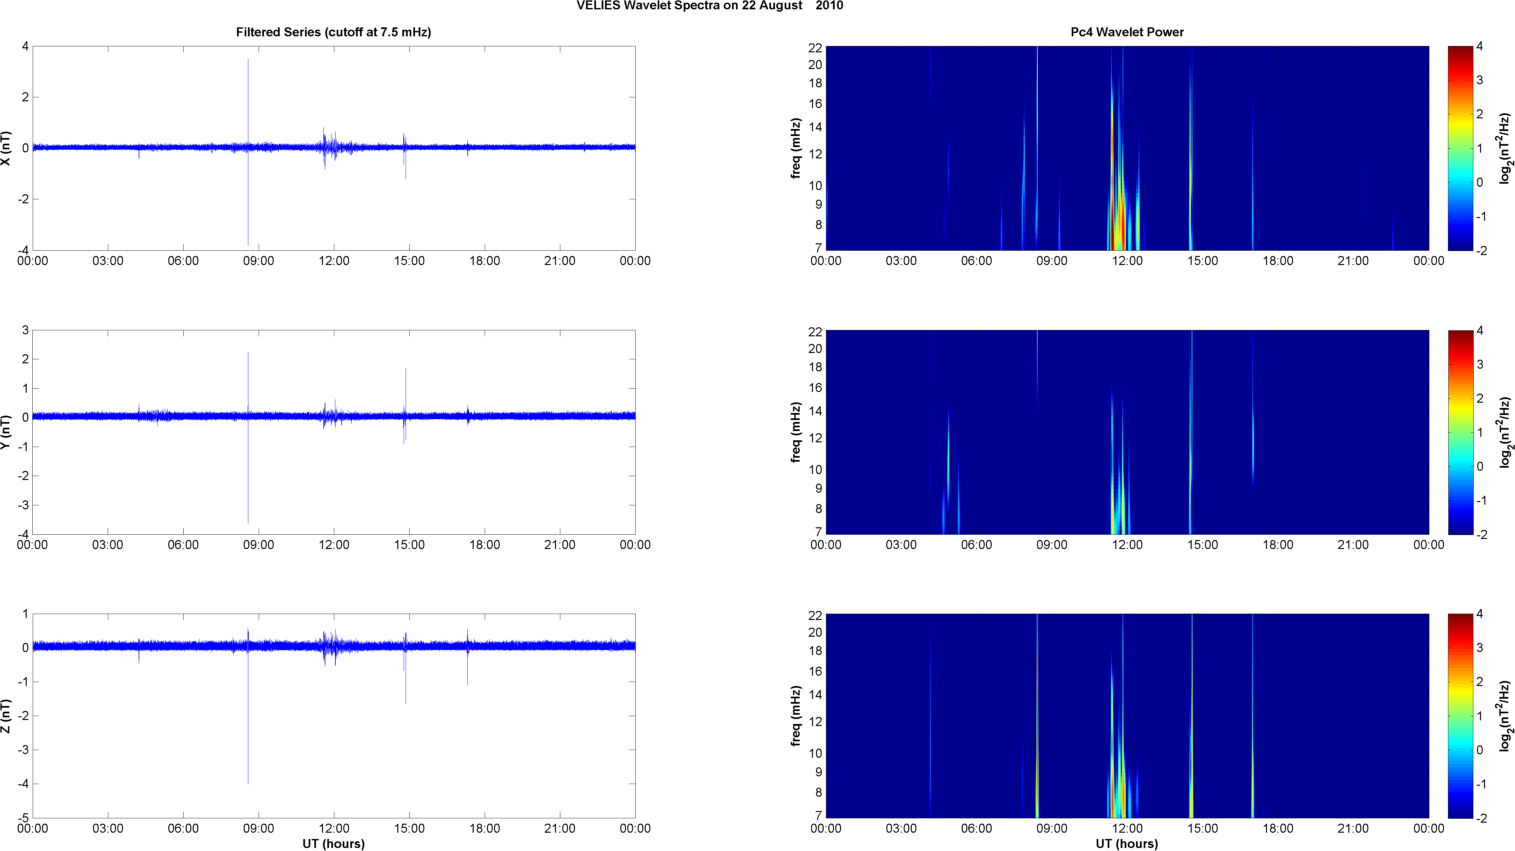Click the X (nT) axis label

click(x=7, y=148)
